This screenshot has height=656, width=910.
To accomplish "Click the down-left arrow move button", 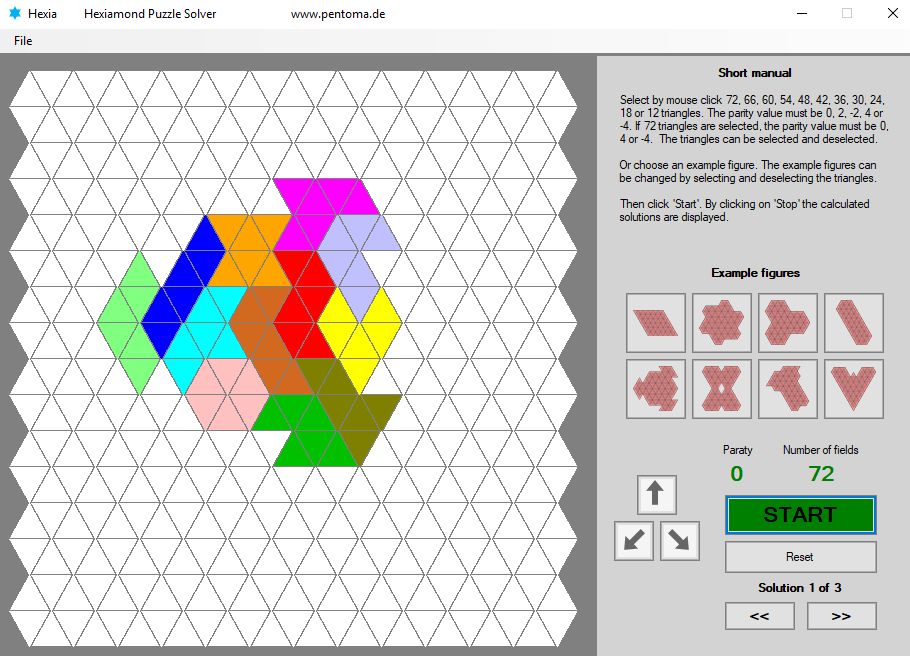I will tap(634, 540).
